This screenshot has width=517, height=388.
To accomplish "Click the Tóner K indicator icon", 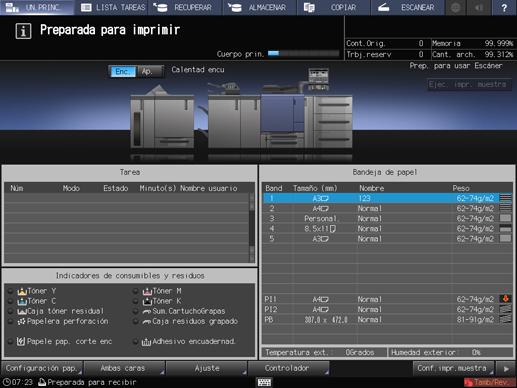I will click(147, 301).
